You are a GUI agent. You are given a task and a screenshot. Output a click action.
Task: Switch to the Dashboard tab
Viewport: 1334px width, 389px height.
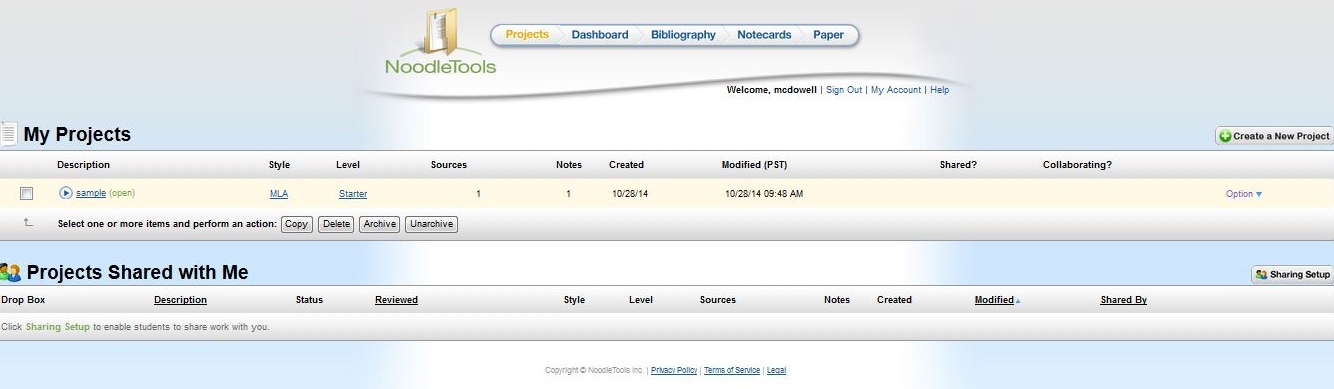click(600, 35)
